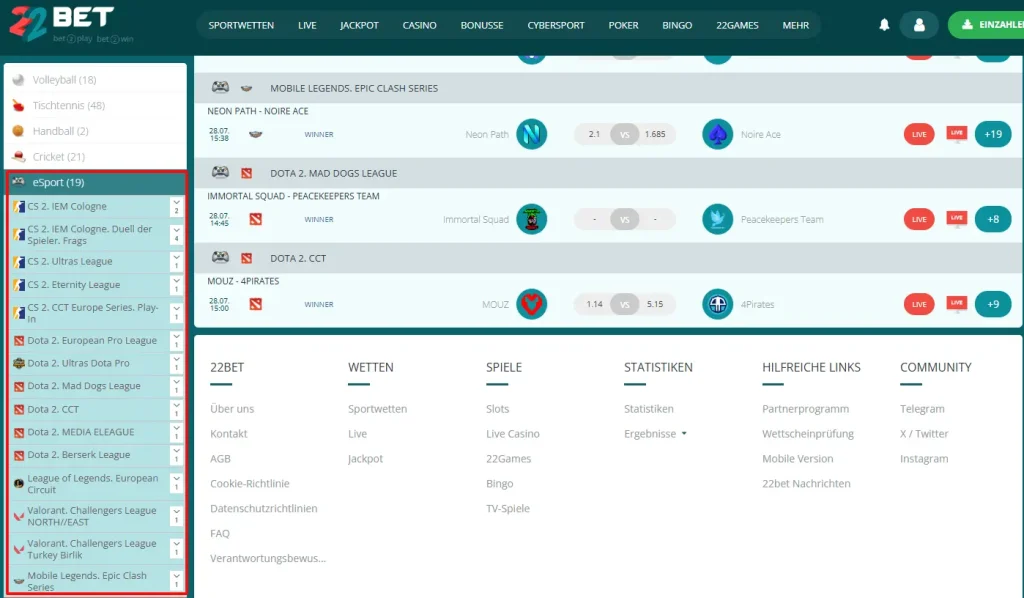This screenshot has width=1024, height=598.
Task: Open the FAQ footer link
Action: [220, 533]
